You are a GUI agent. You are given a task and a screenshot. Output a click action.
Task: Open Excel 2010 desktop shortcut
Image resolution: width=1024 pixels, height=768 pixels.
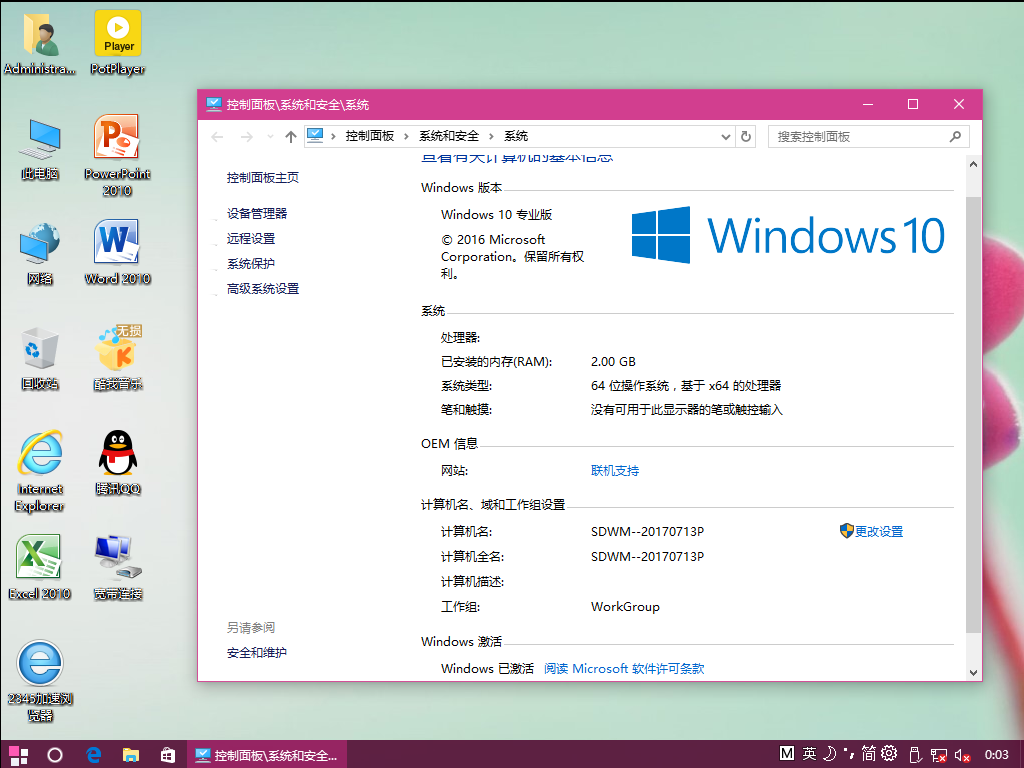click(x=40, y=567)
